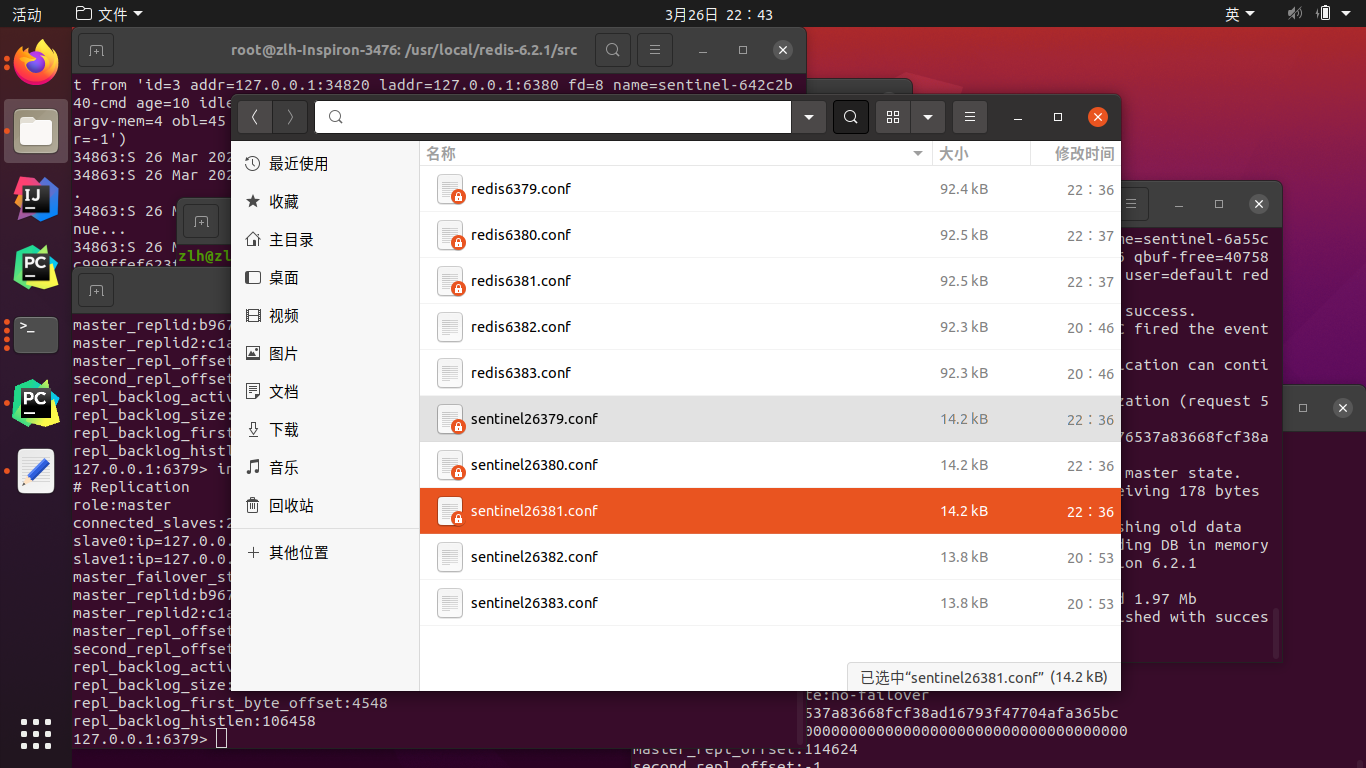The image size is (1366, 768).
Task: Switch to grid view in file manager
Action: [894, 117]
